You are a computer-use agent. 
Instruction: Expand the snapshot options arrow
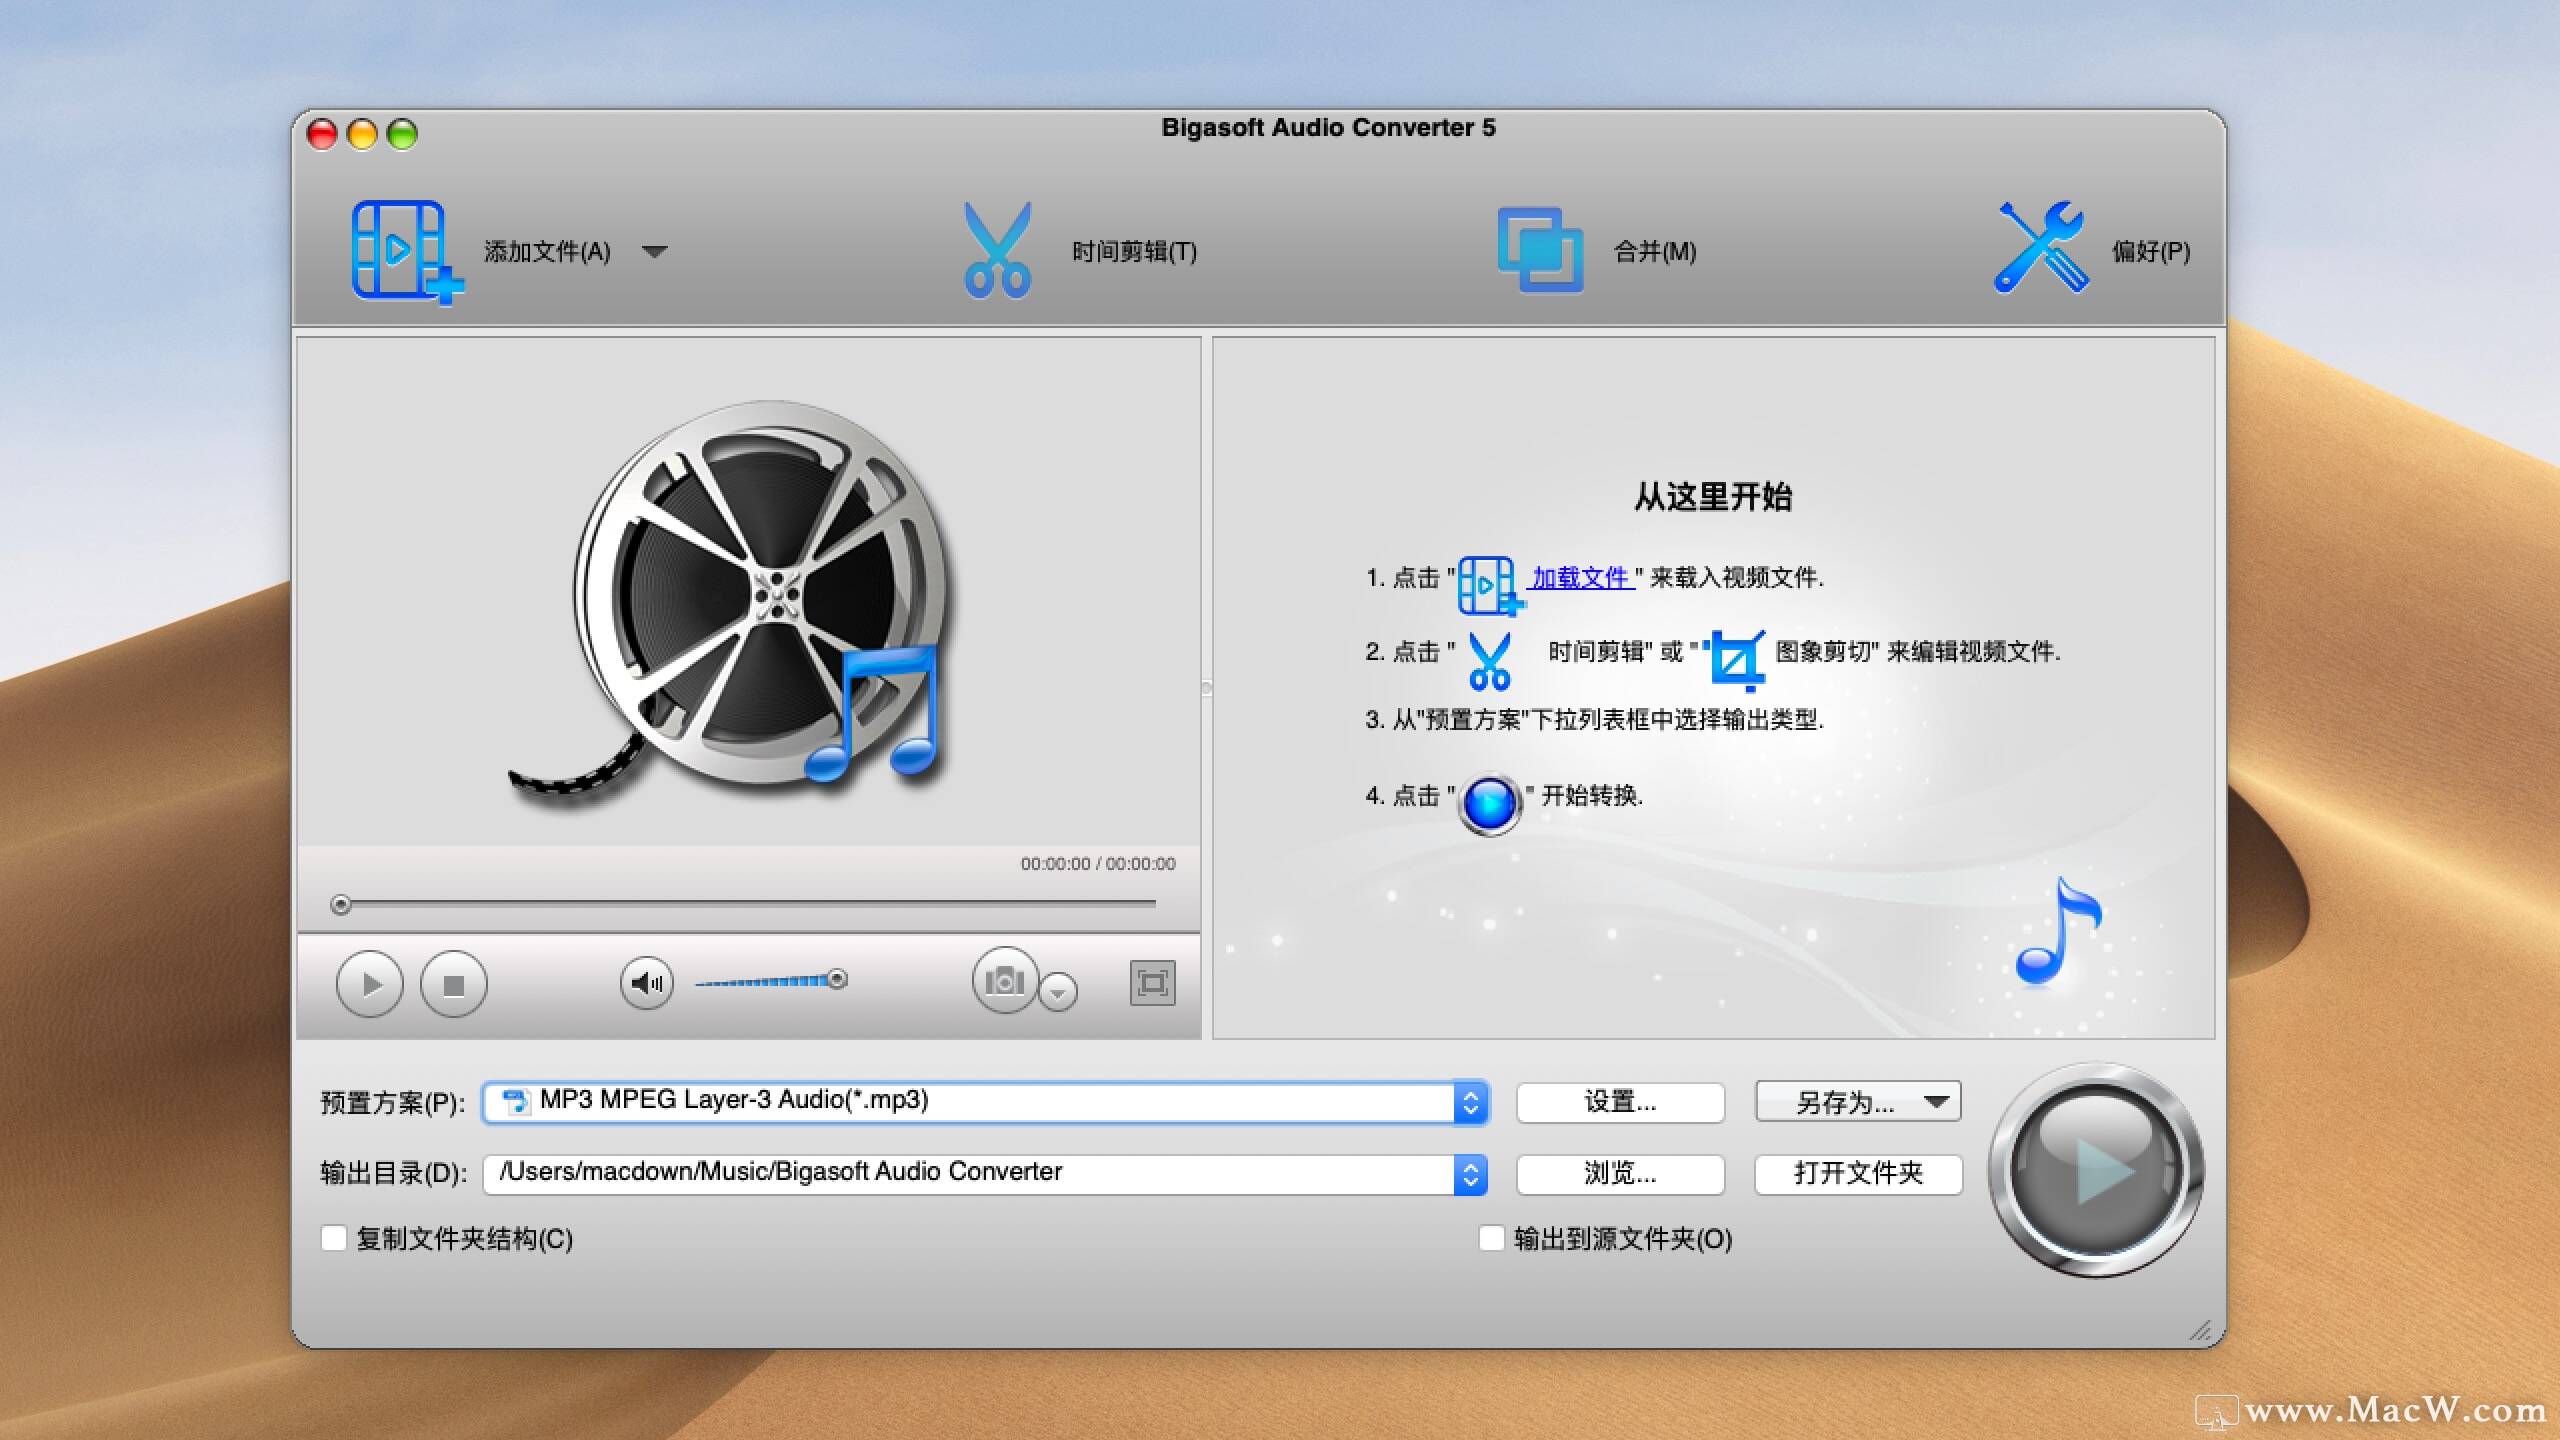coord(1058,992)
